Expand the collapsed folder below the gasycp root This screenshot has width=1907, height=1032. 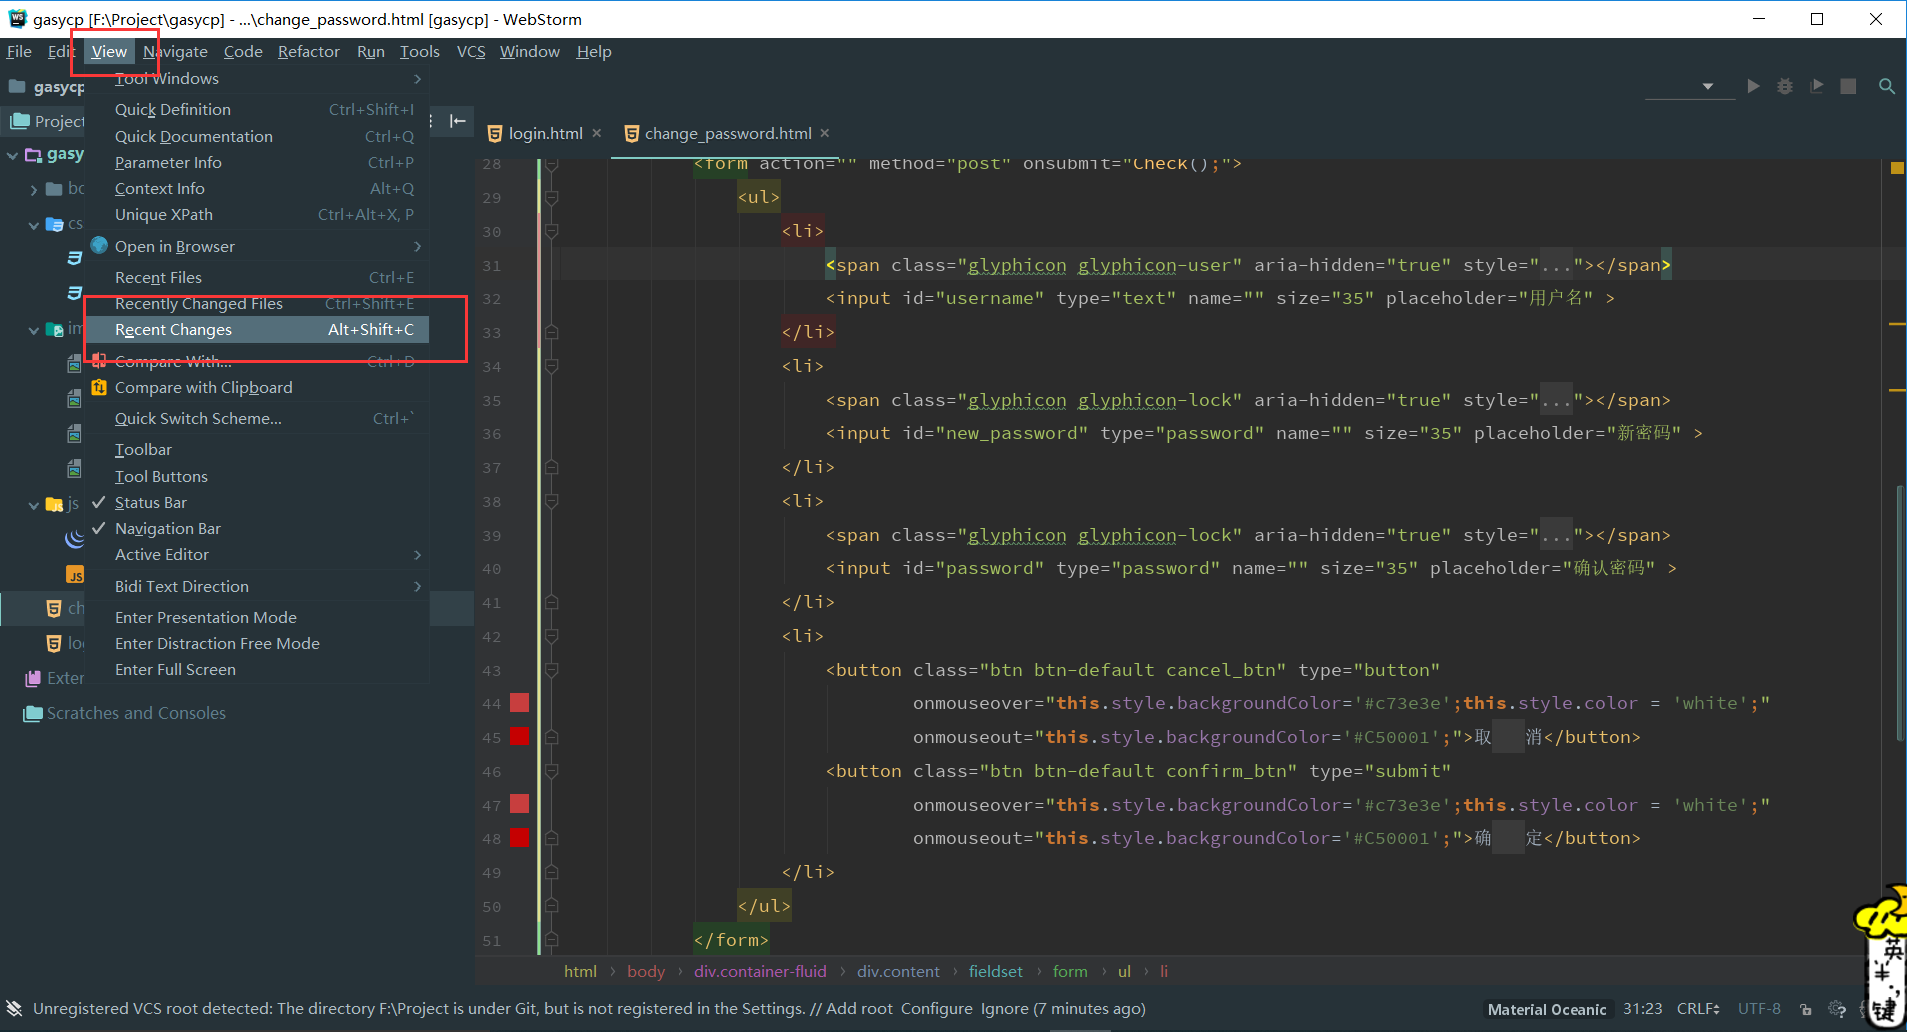click(x=34, y=189)
